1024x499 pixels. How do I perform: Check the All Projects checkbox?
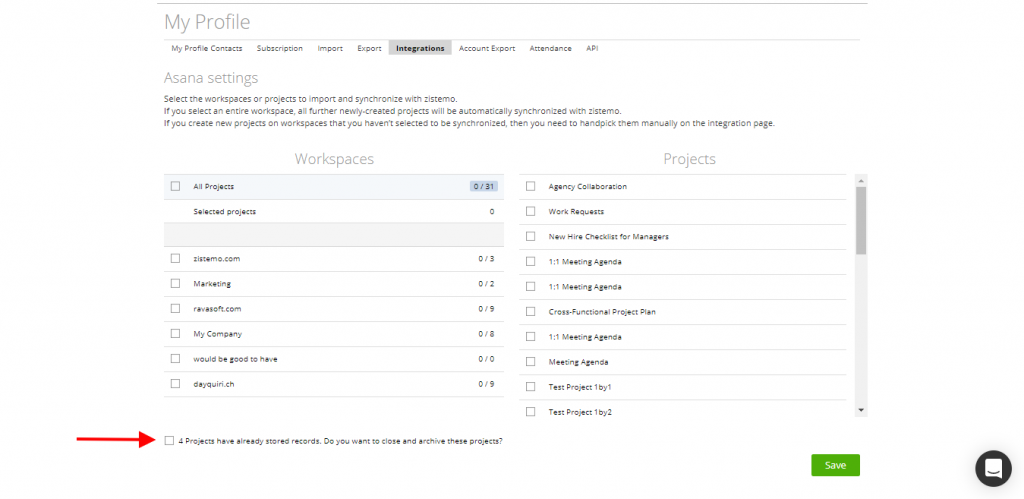point(175,186)
